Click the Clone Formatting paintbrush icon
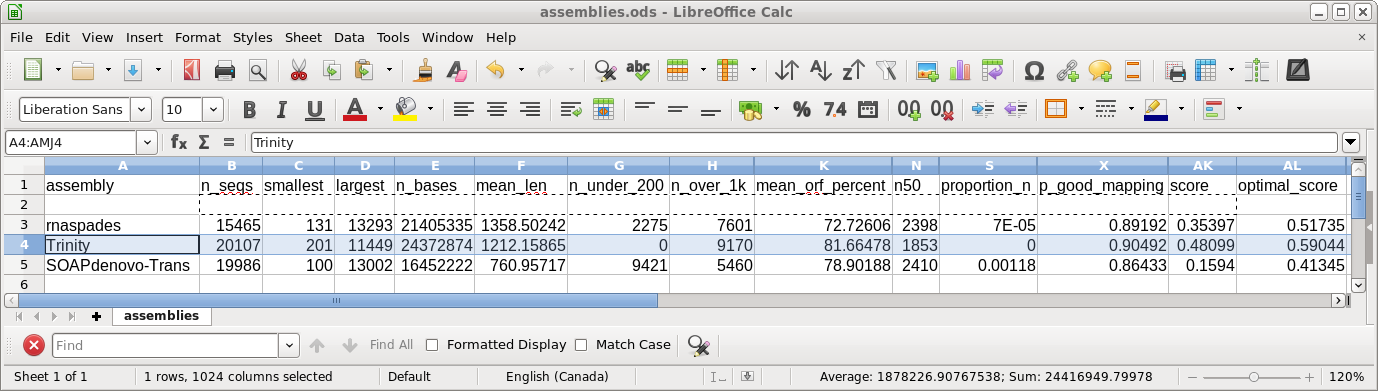The height and width of the screenshot is (391, 1378). 425,70
